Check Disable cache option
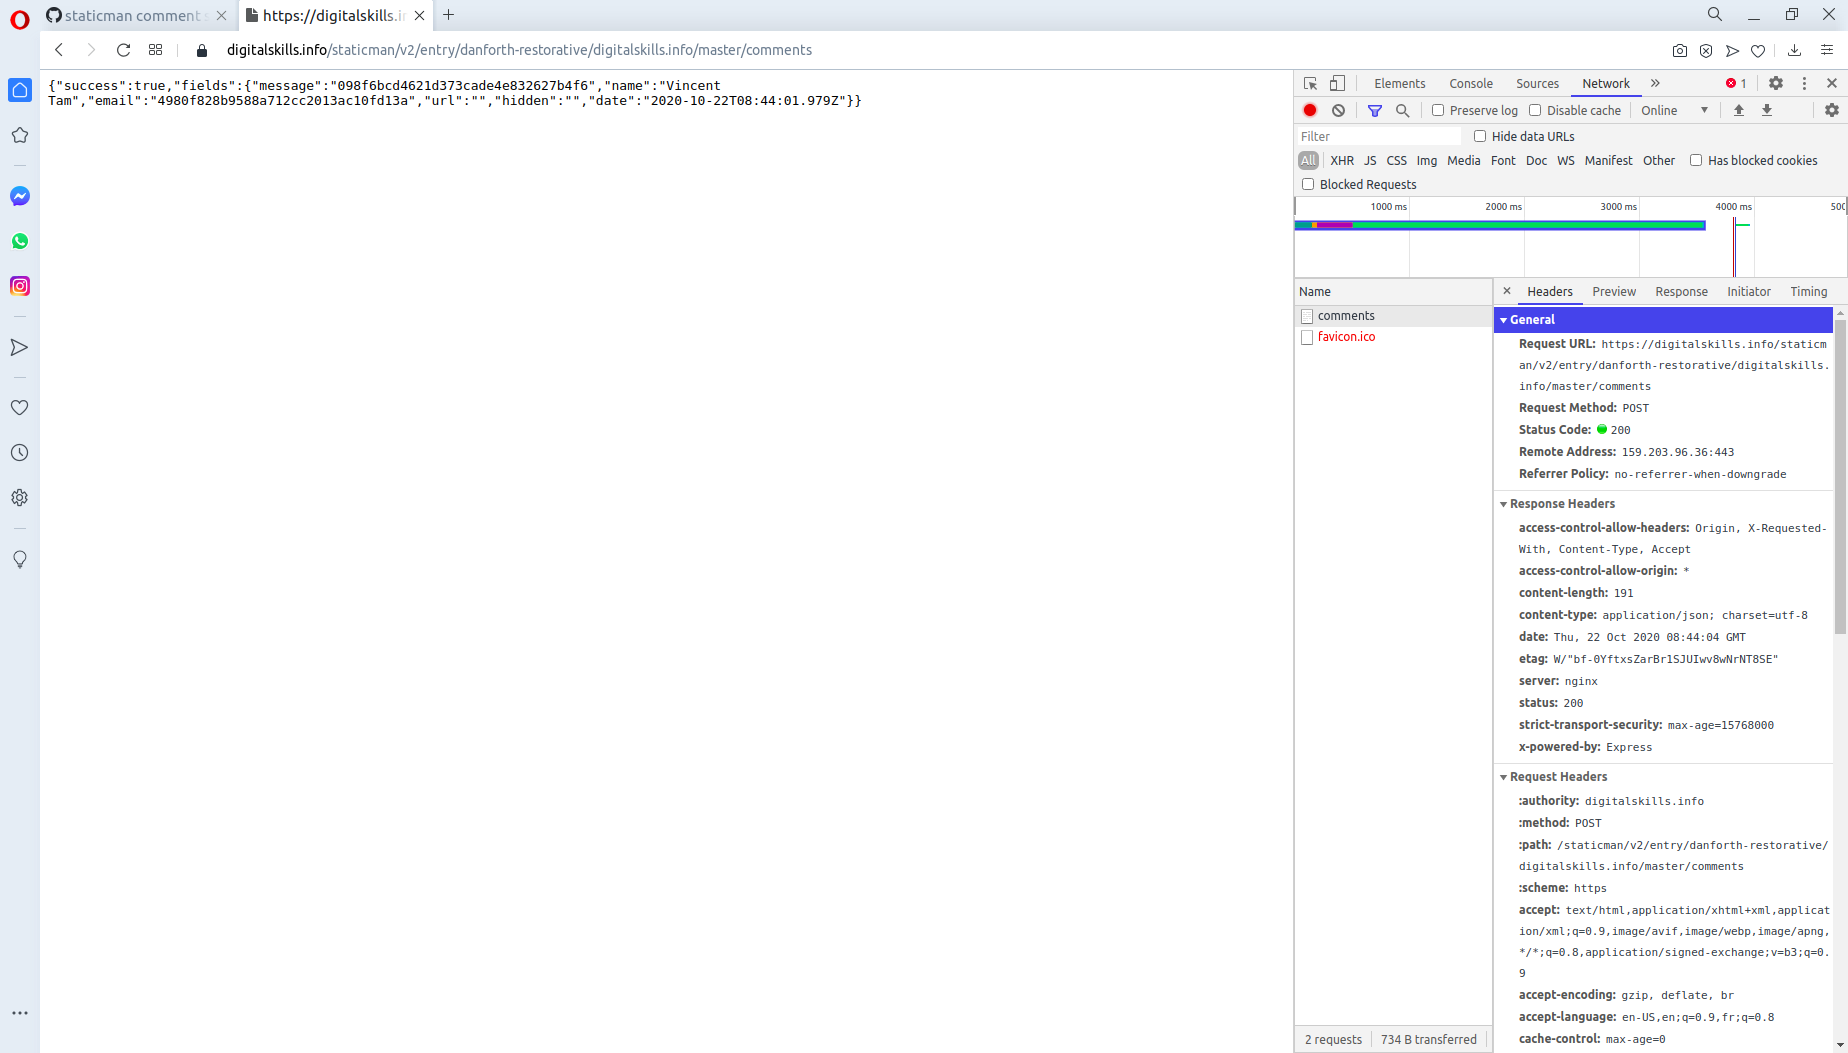The height and width of the screenshot is (1053, 1848). pos(1535,110)
